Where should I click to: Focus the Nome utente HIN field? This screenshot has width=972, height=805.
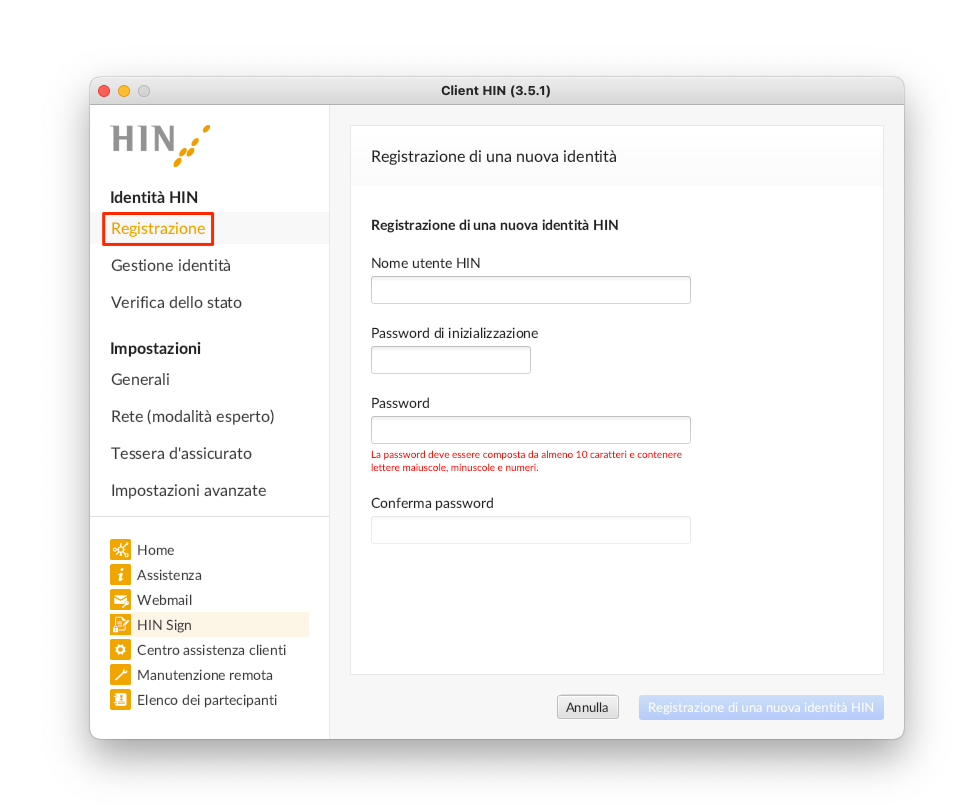pyautogui.click(x=531, y=290)
